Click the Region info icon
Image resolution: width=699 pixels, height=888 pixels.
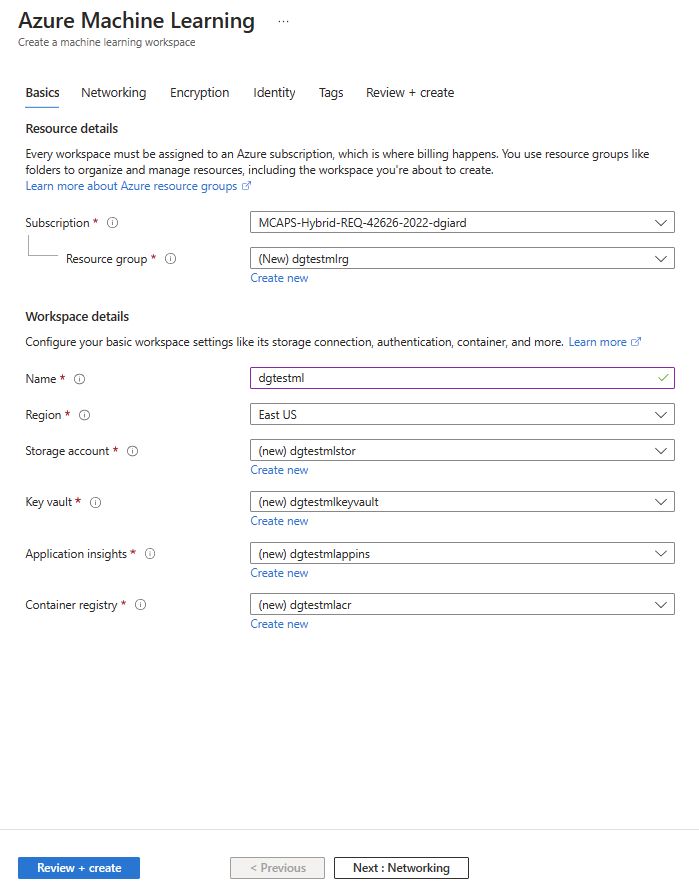pyautogui.click(x=84, y=415)
